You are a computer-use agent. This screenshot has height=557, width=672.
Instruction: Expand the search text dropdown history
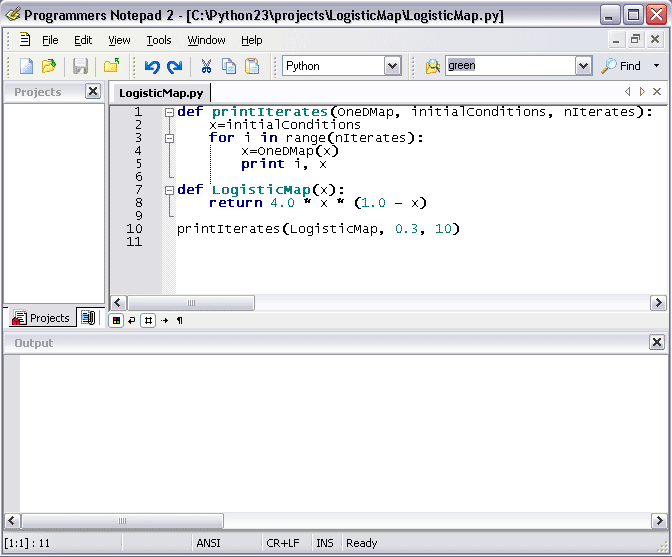coord(583,66)
